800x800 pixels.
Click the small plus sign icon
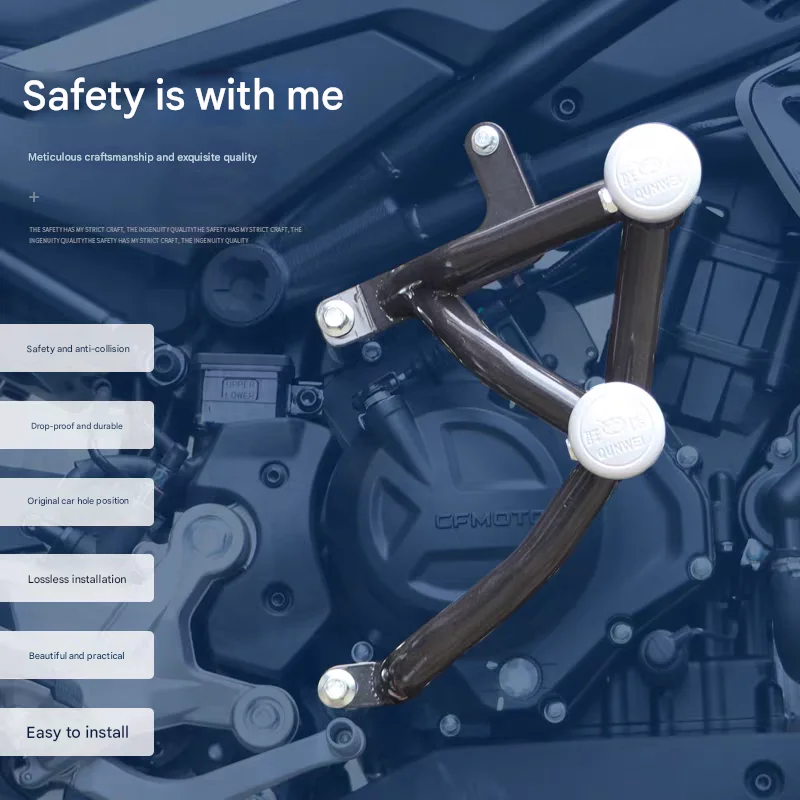(34, 197)
